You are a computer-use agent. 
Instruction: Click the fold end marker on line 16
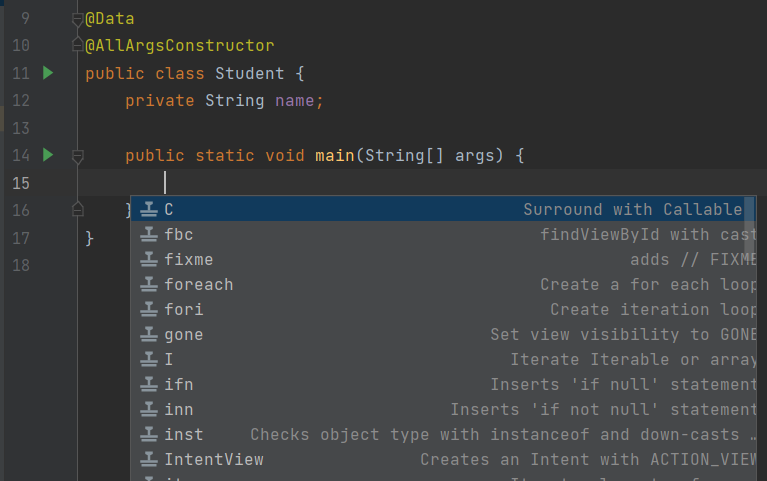coord(78,209)
